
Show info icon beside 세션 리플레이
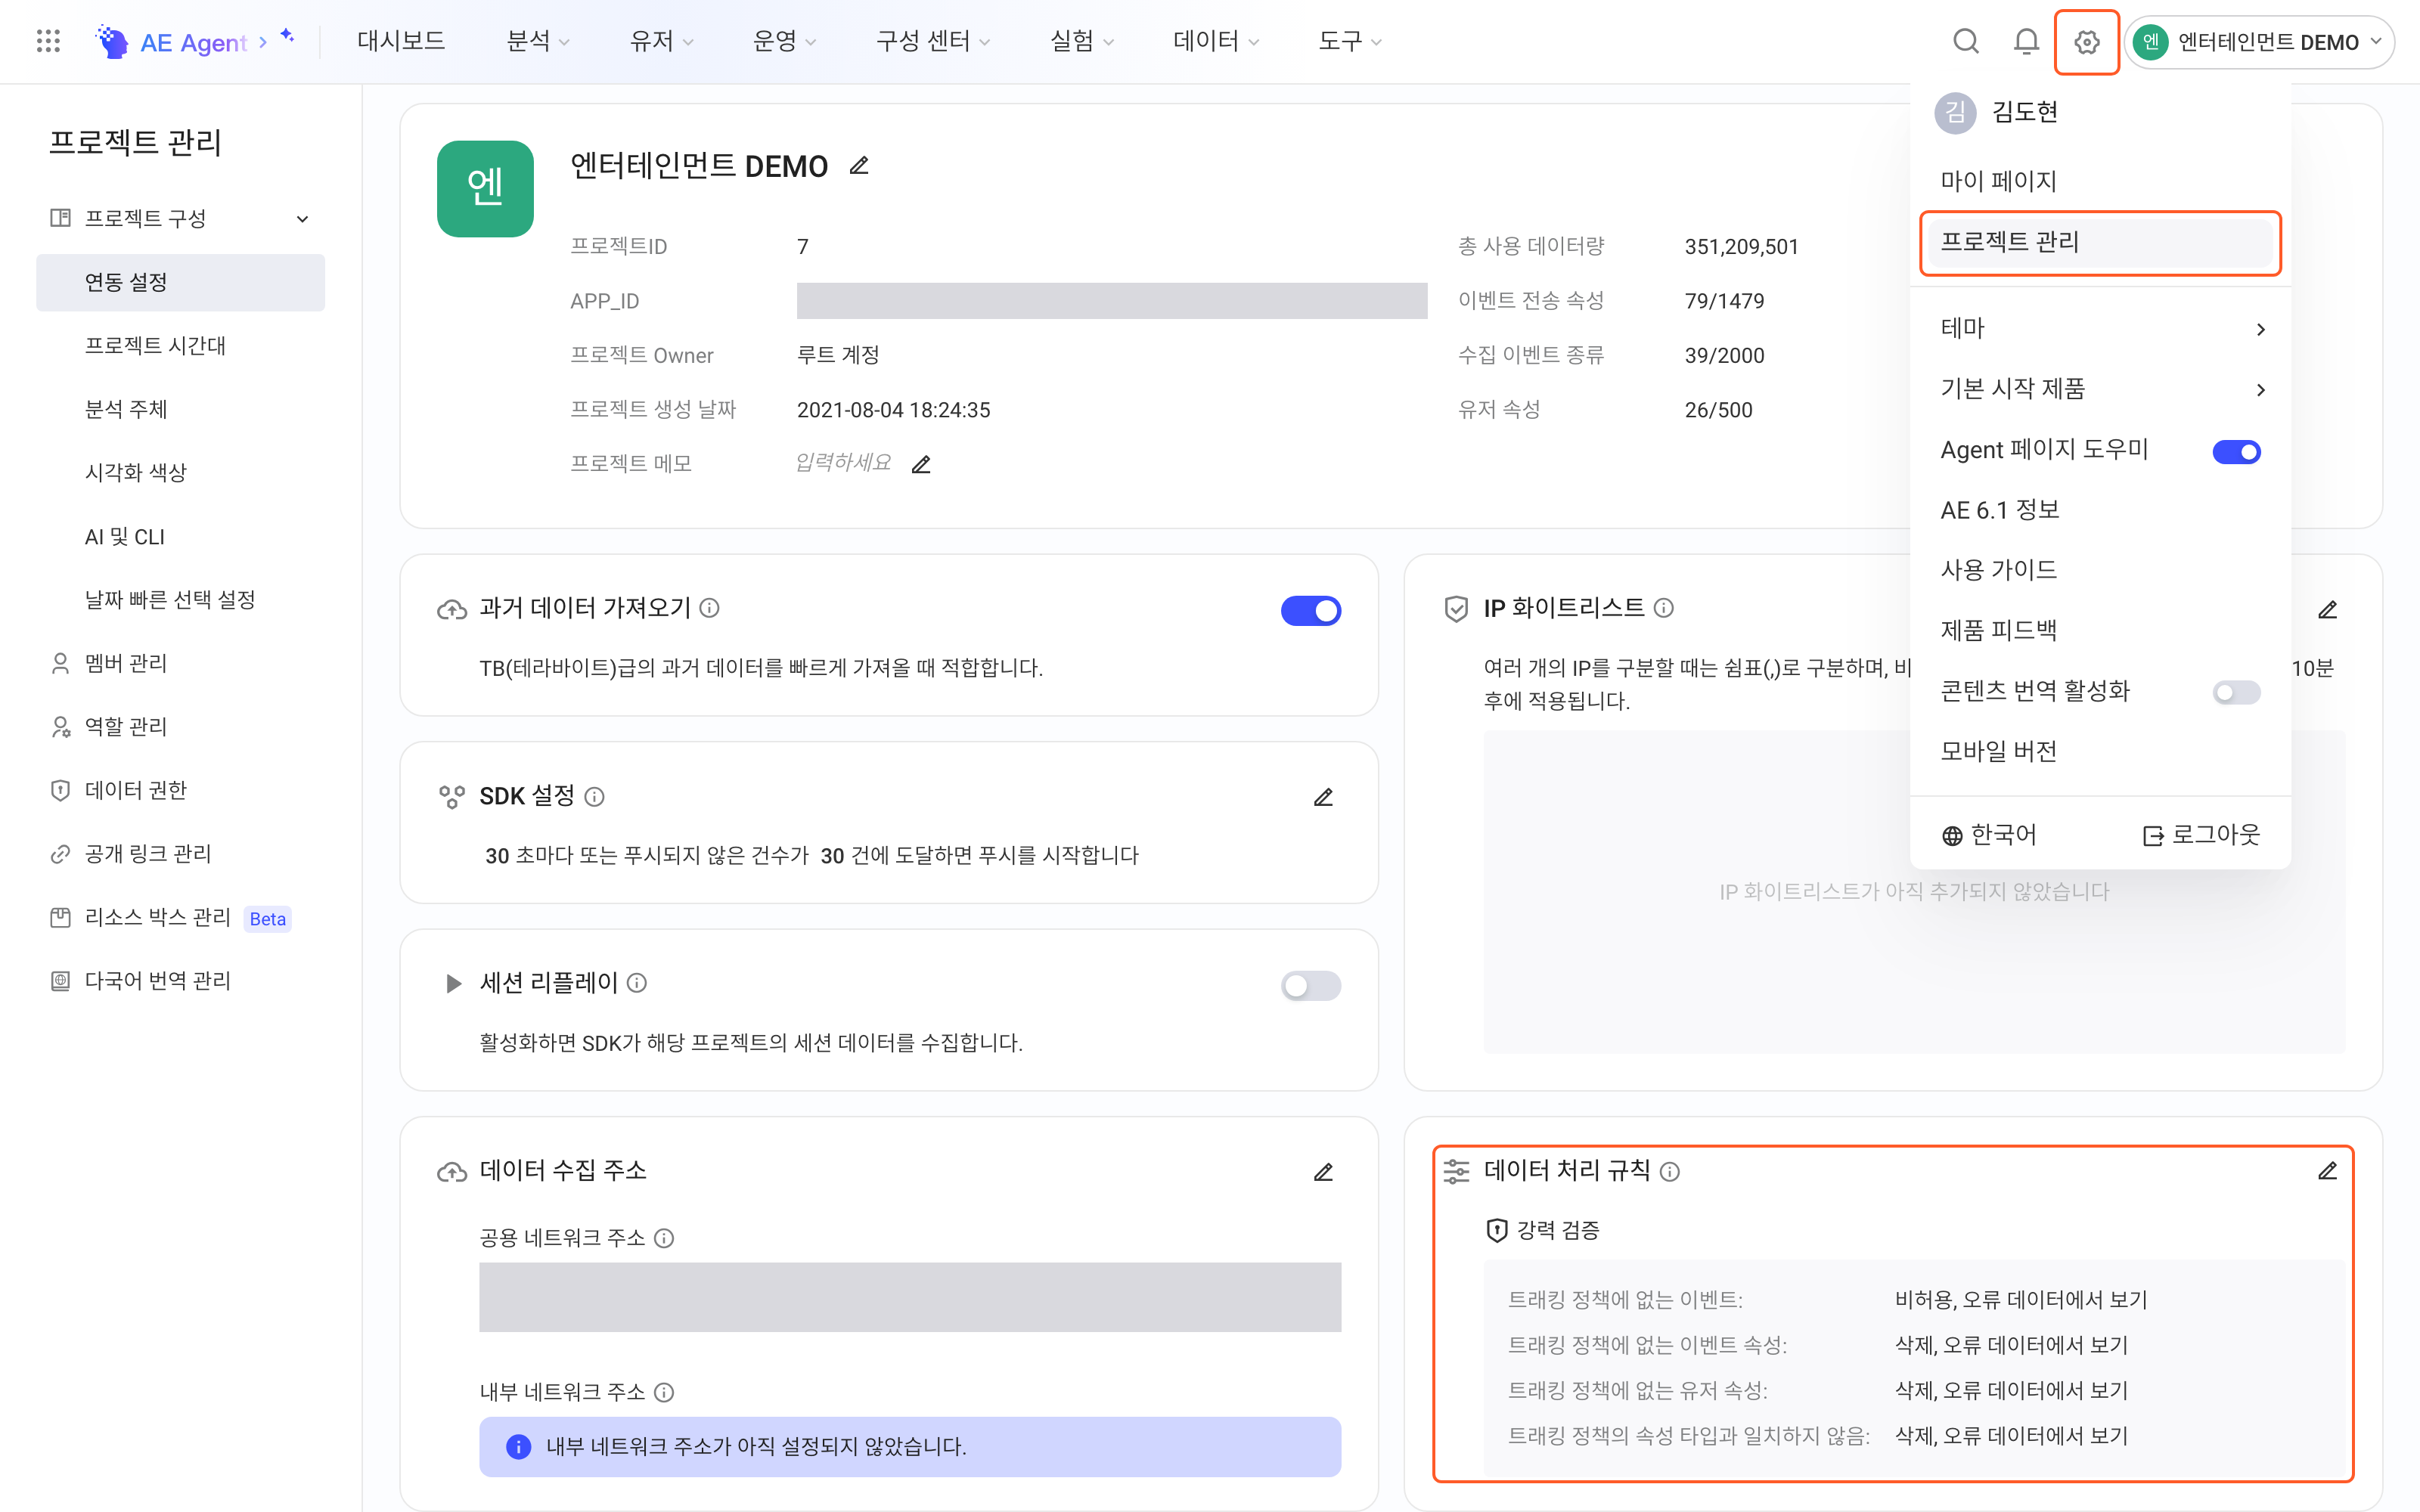click(x=637, y=983)
